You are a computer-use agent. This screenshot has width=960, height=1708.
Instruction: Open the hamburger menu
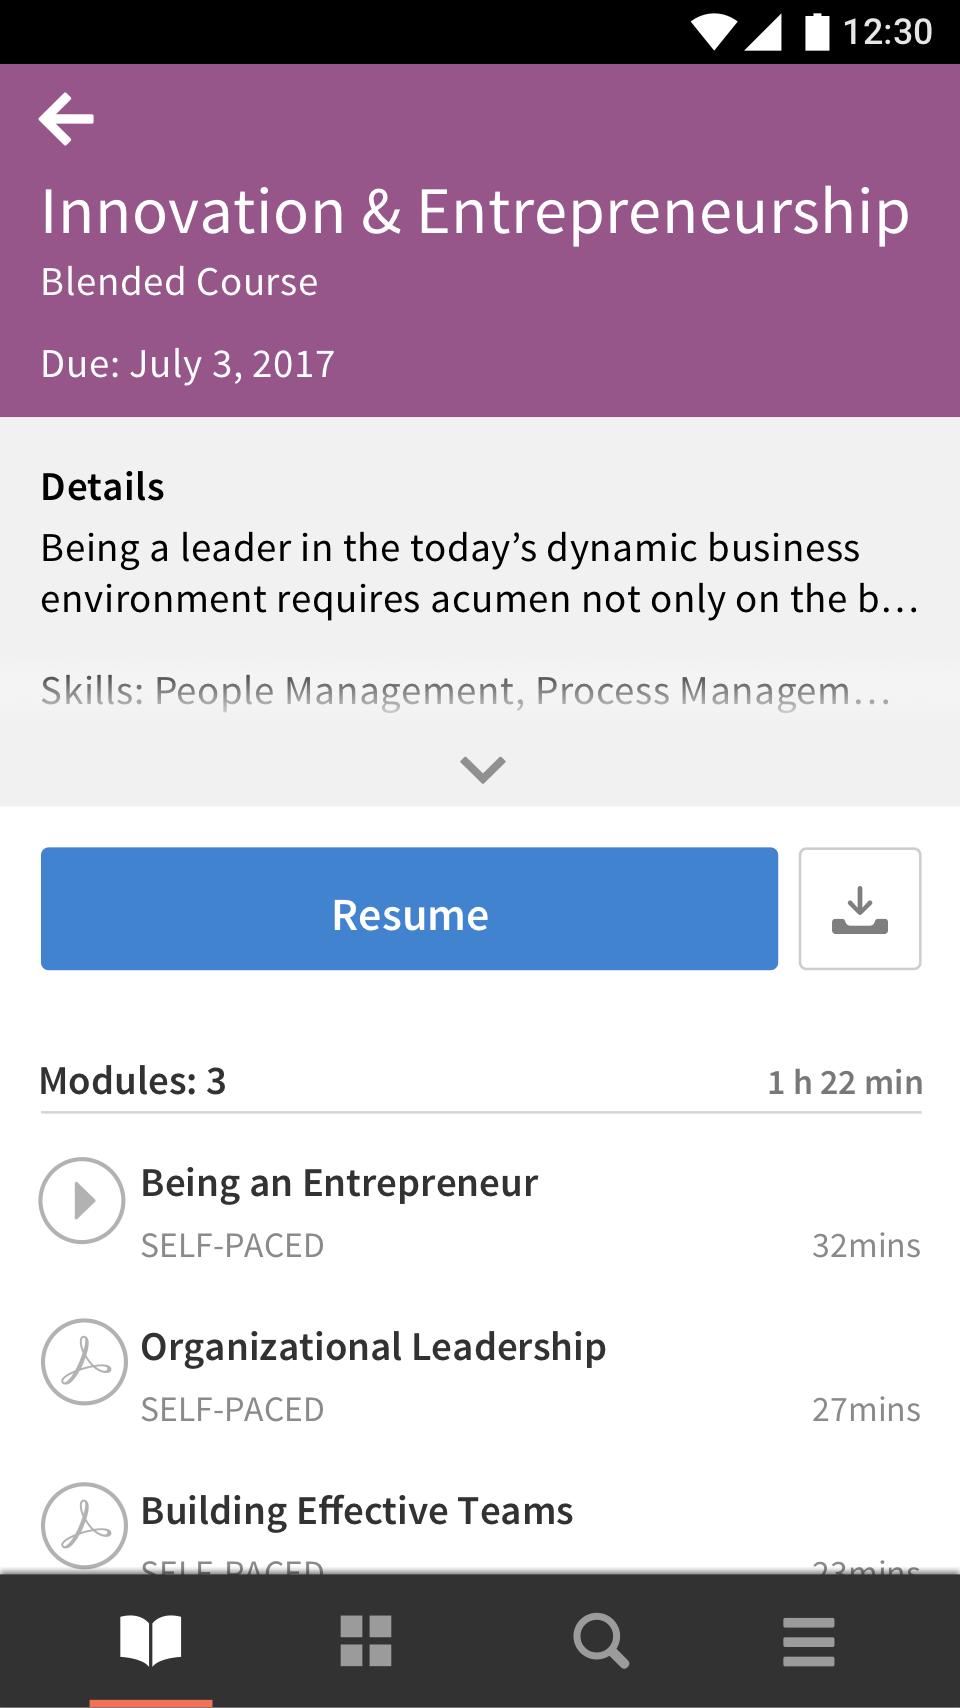(x=809, y=1641)
